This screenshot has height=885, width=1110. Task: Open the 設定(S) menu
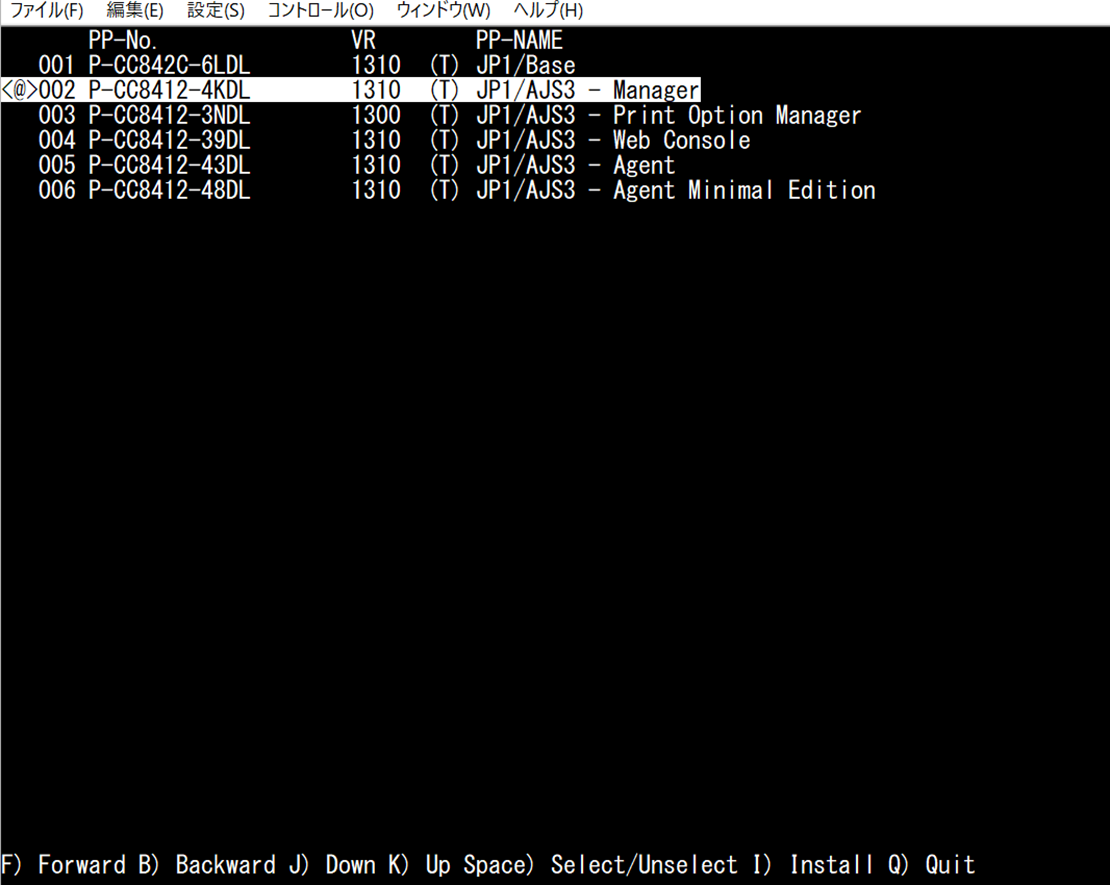(215, 11)
